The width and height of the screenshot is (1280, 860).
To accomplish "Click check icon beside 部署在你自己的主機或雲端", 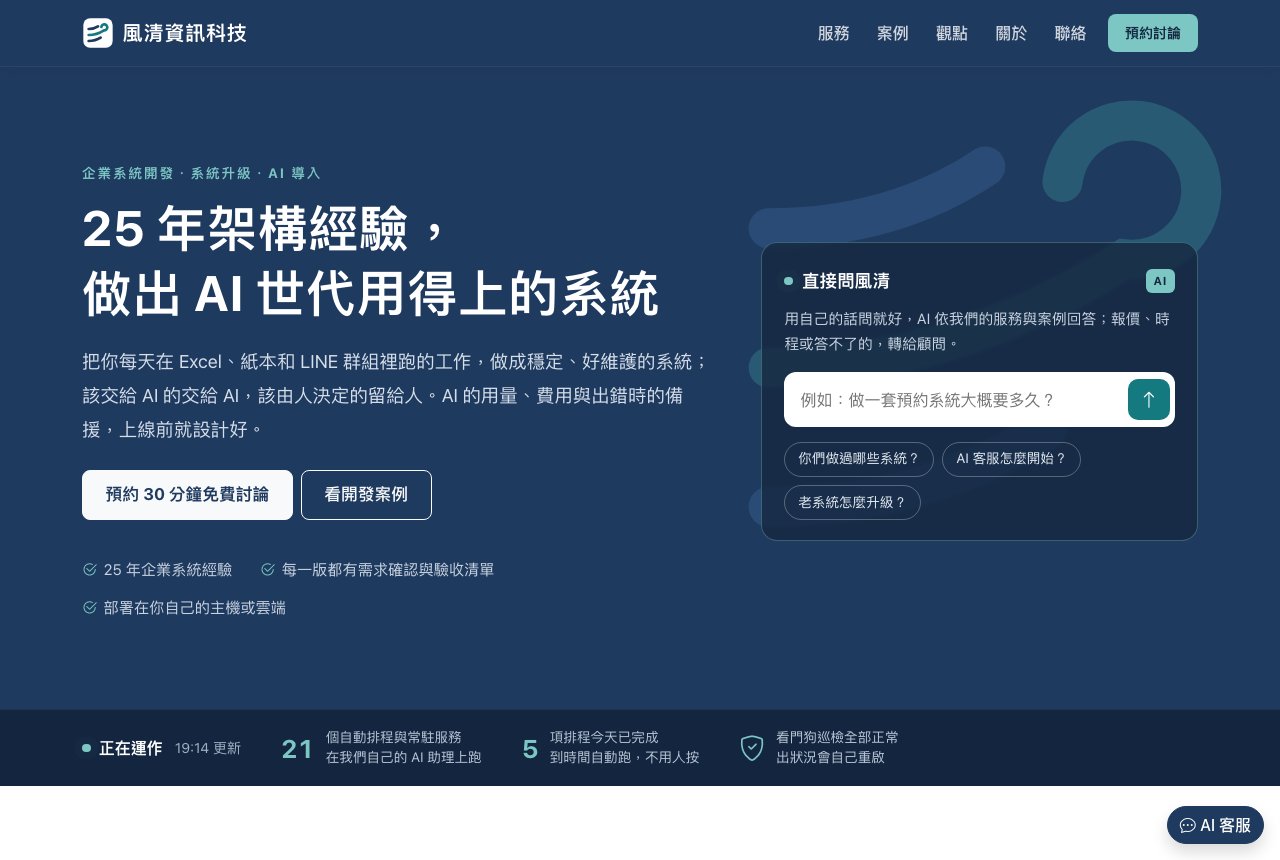I will coord(90,607).
